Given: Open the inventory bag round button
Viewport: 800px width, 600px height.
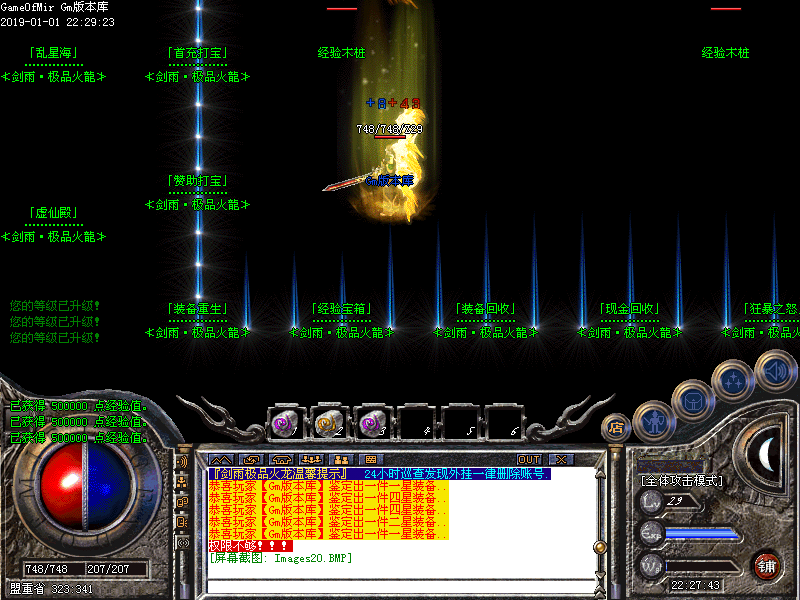Looking at the screenshot, I should (693, 402).
